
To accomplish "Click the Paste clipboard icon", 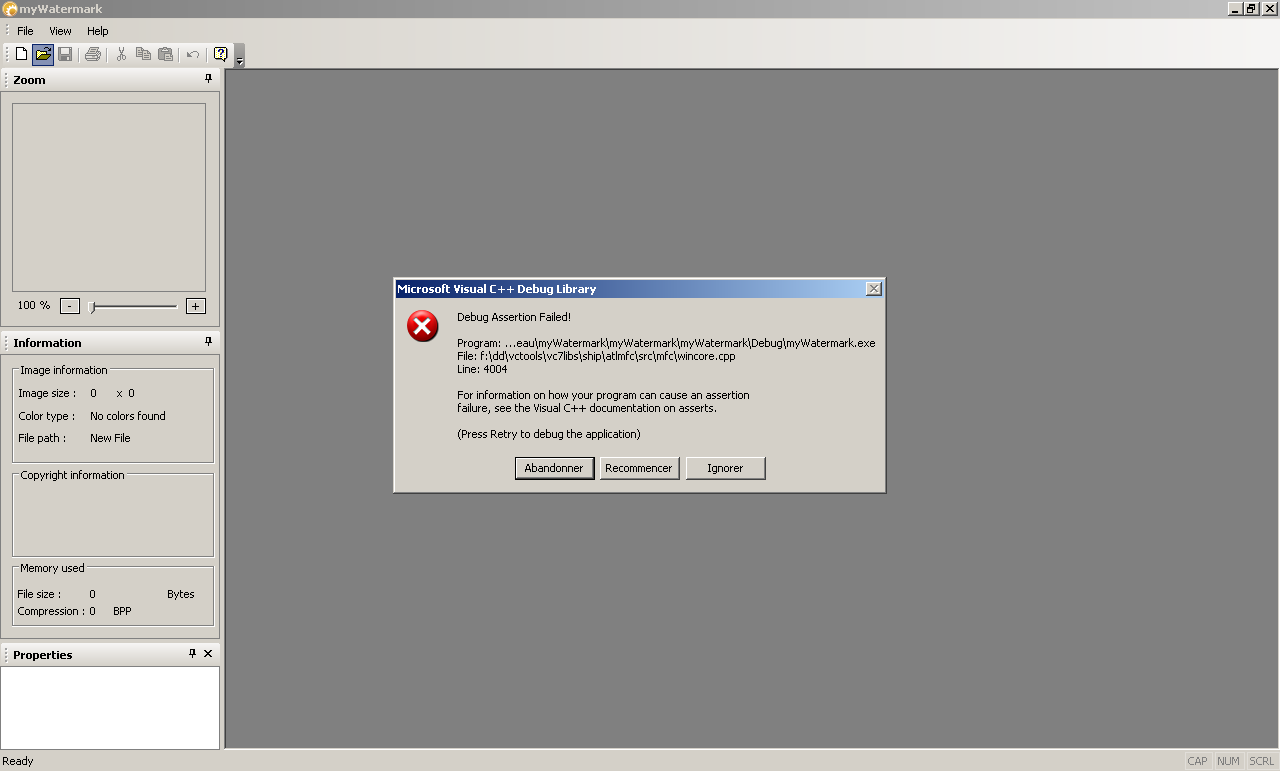I will [165, 54].
